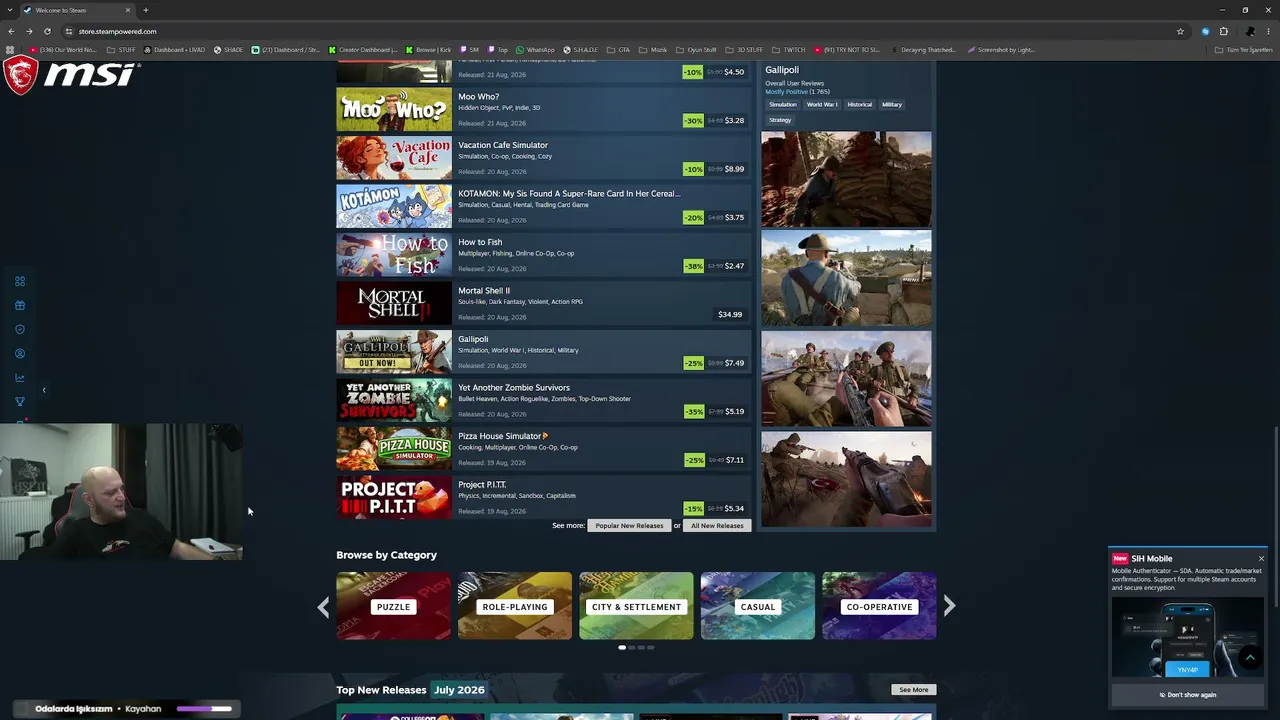Select the City & Settlement category card
This screenshot has width=1280, height=720.
click(x=636, y=606)
